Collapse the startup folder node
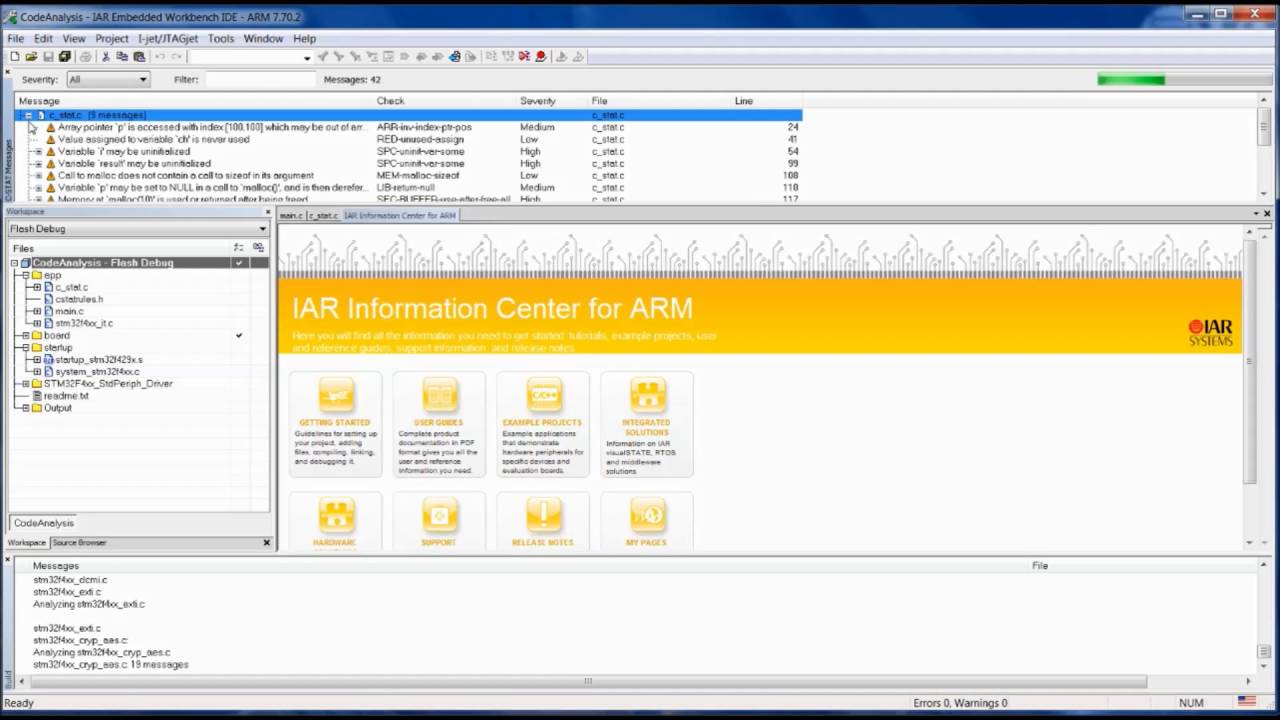 [x=26, y=347]
